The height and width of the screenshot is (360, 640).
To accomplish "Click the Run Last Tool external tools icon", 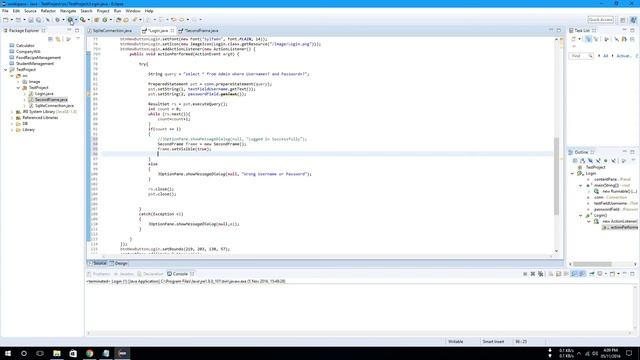I will click(83, 20).
